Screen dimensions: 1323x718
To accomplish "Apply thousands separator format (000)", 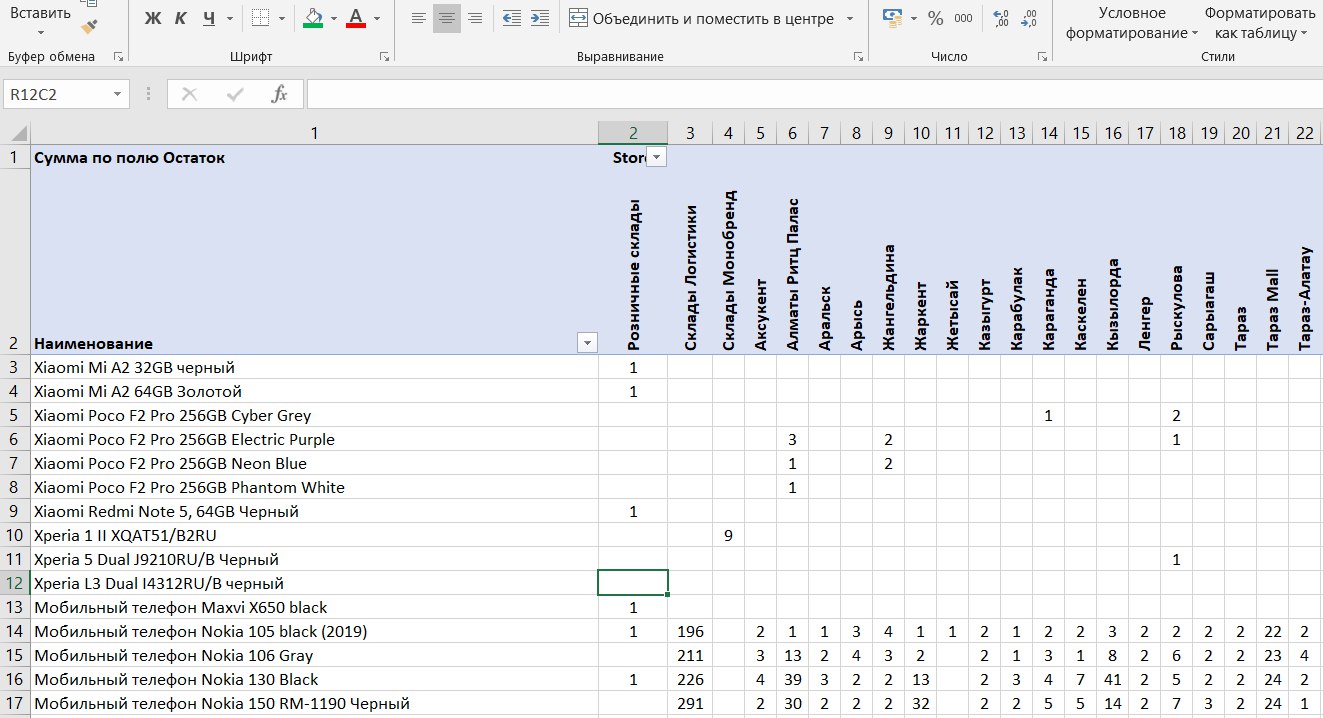I will pyautogui.click(x=963, y=18).
